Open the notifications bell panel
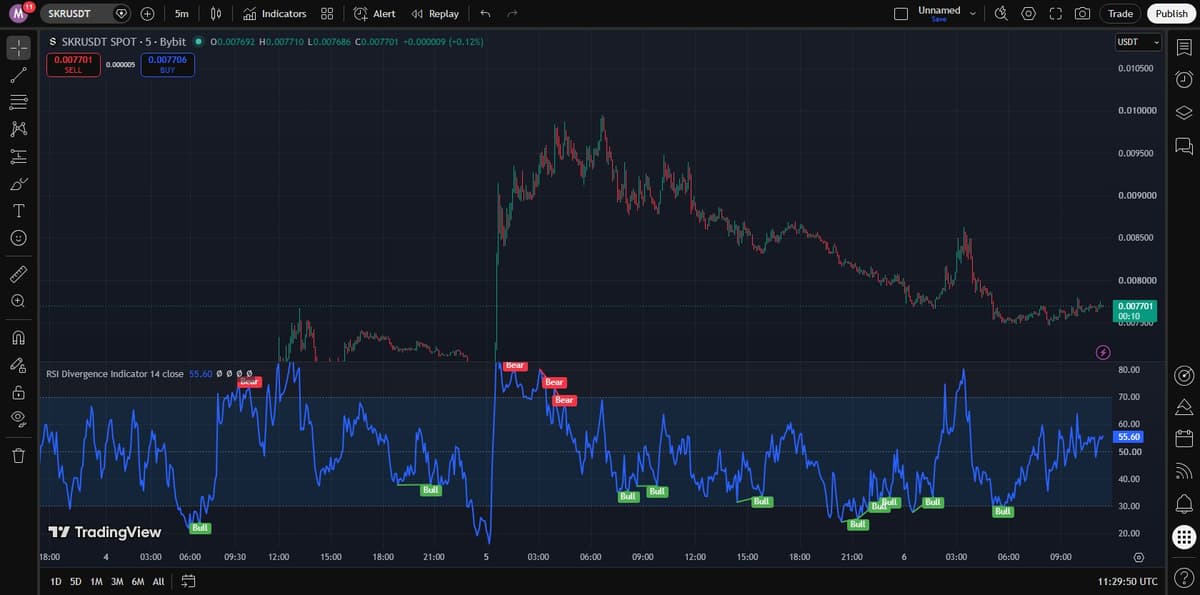 click(x=1184, y=503)
